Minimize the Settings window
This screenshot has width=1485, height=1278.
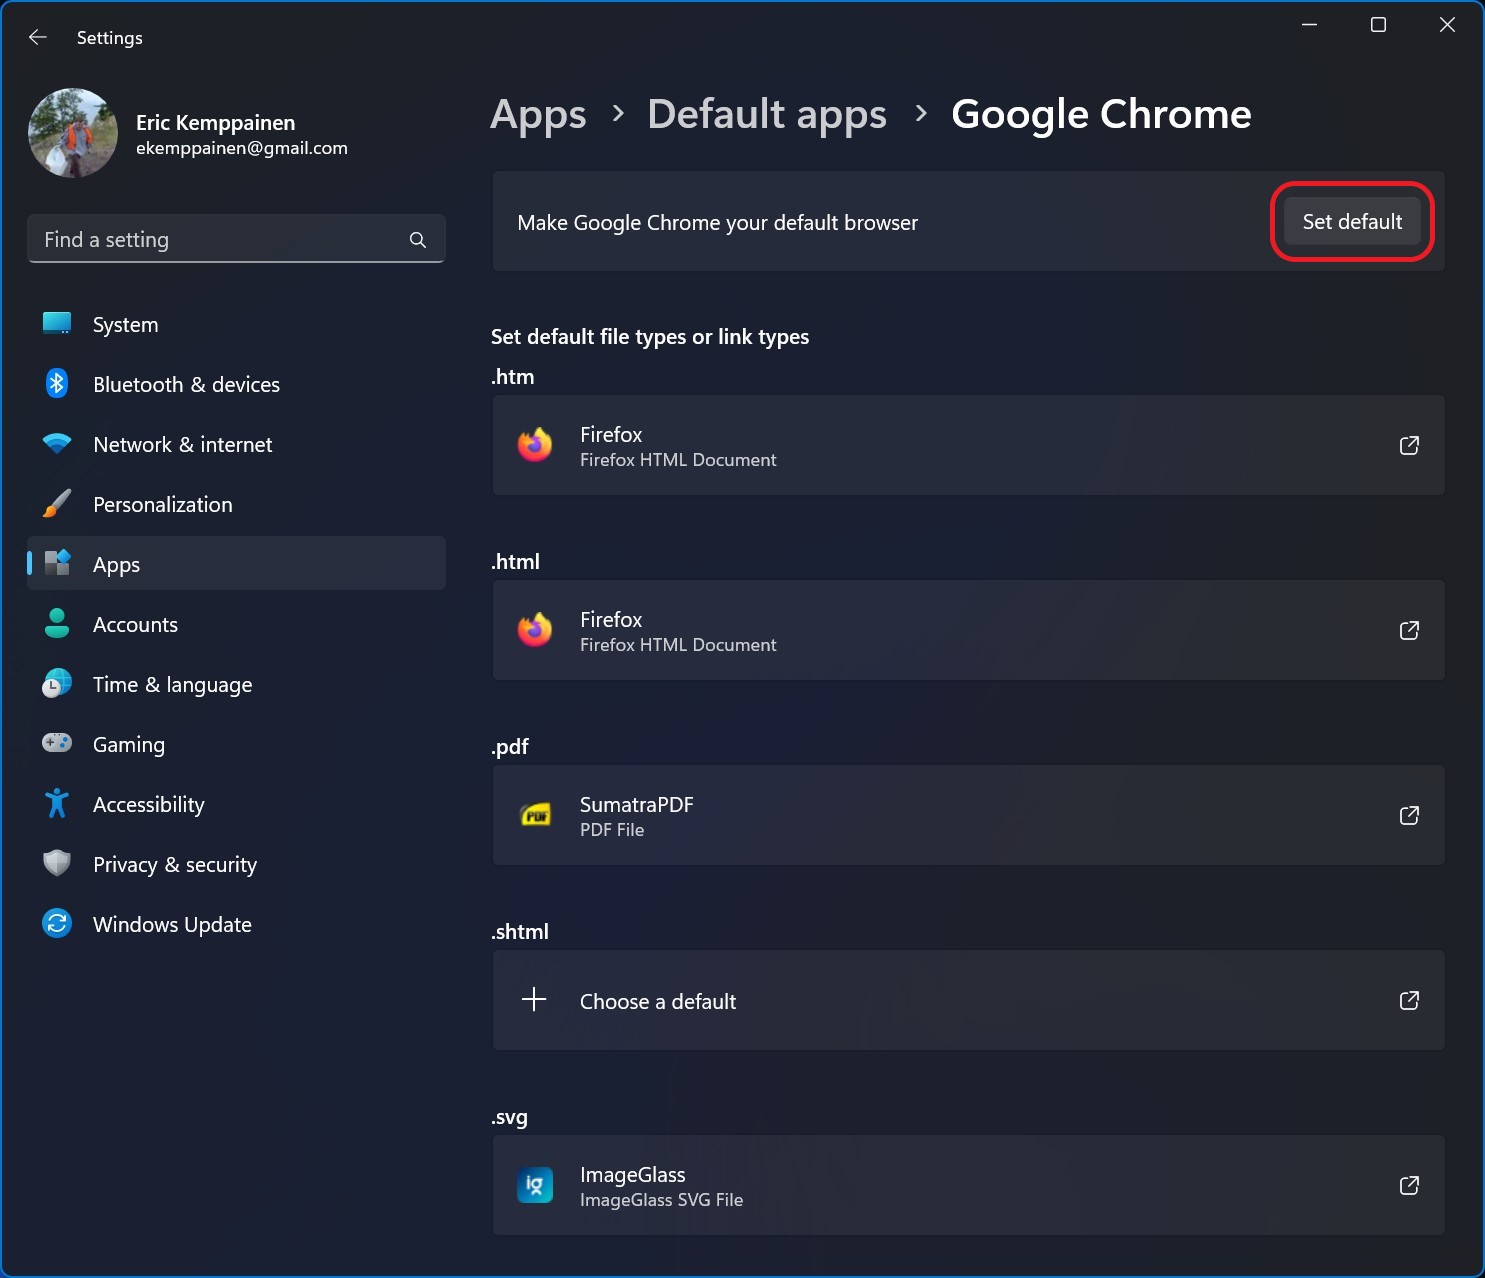coord(1309,25)
